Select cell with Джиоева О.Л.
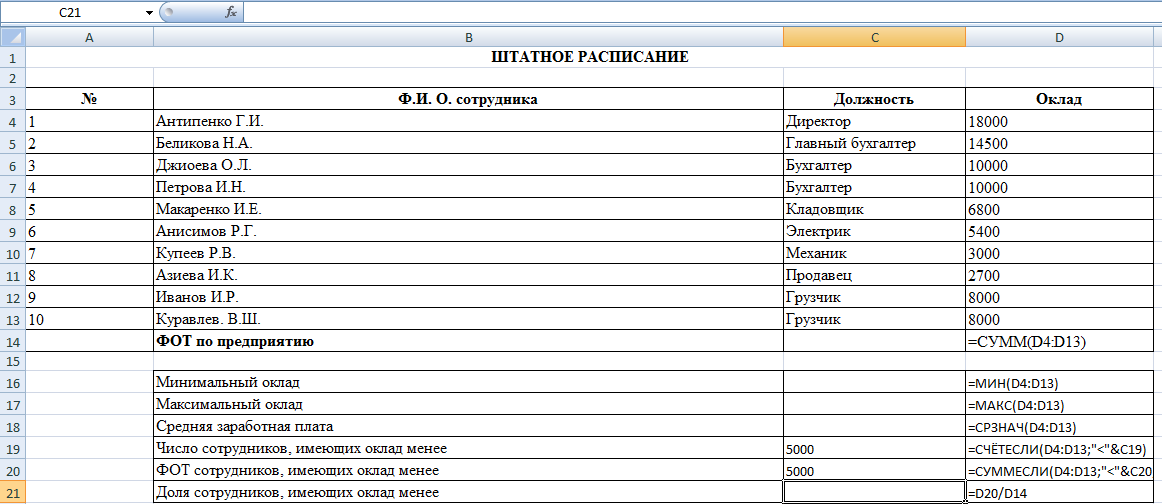The image size is (1162, 504). pyautogui.click(x=468, y=165)
